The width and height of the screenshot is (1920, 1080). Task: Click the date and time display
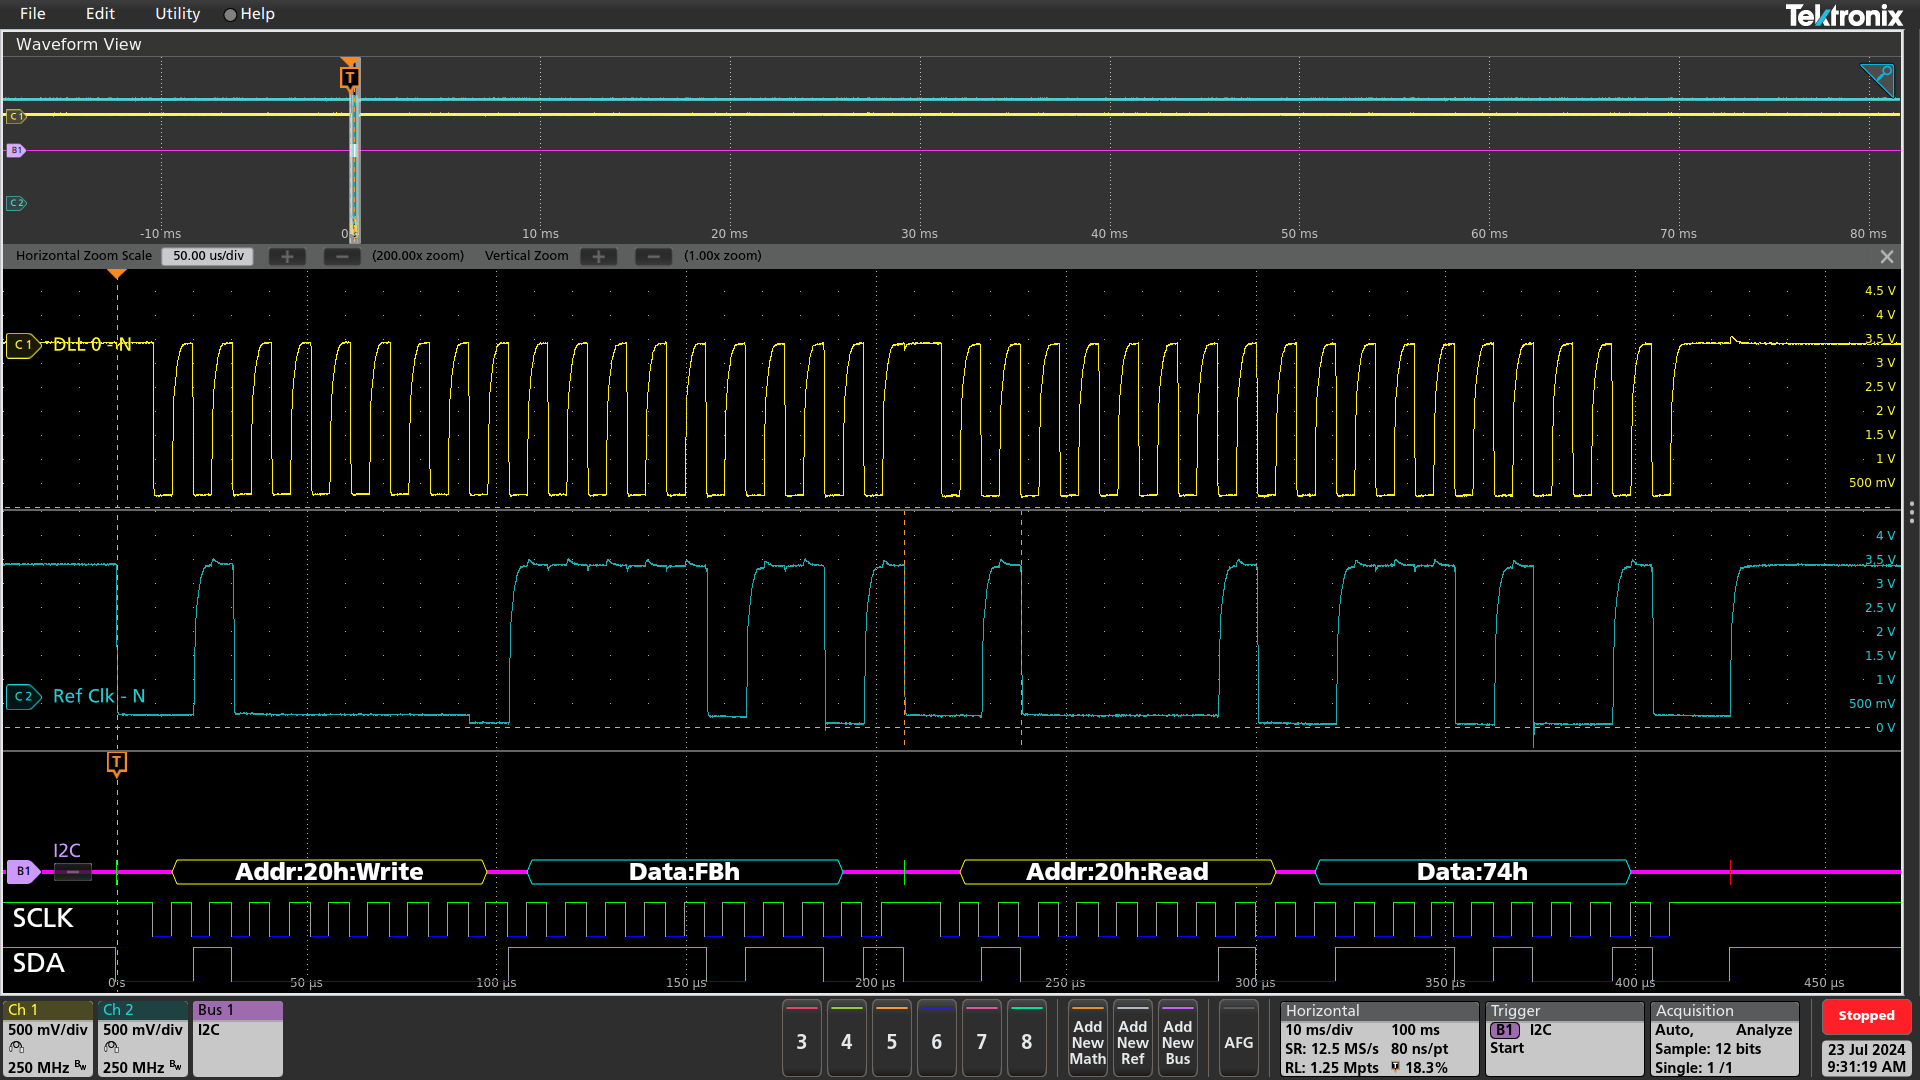point(1866,1058)
